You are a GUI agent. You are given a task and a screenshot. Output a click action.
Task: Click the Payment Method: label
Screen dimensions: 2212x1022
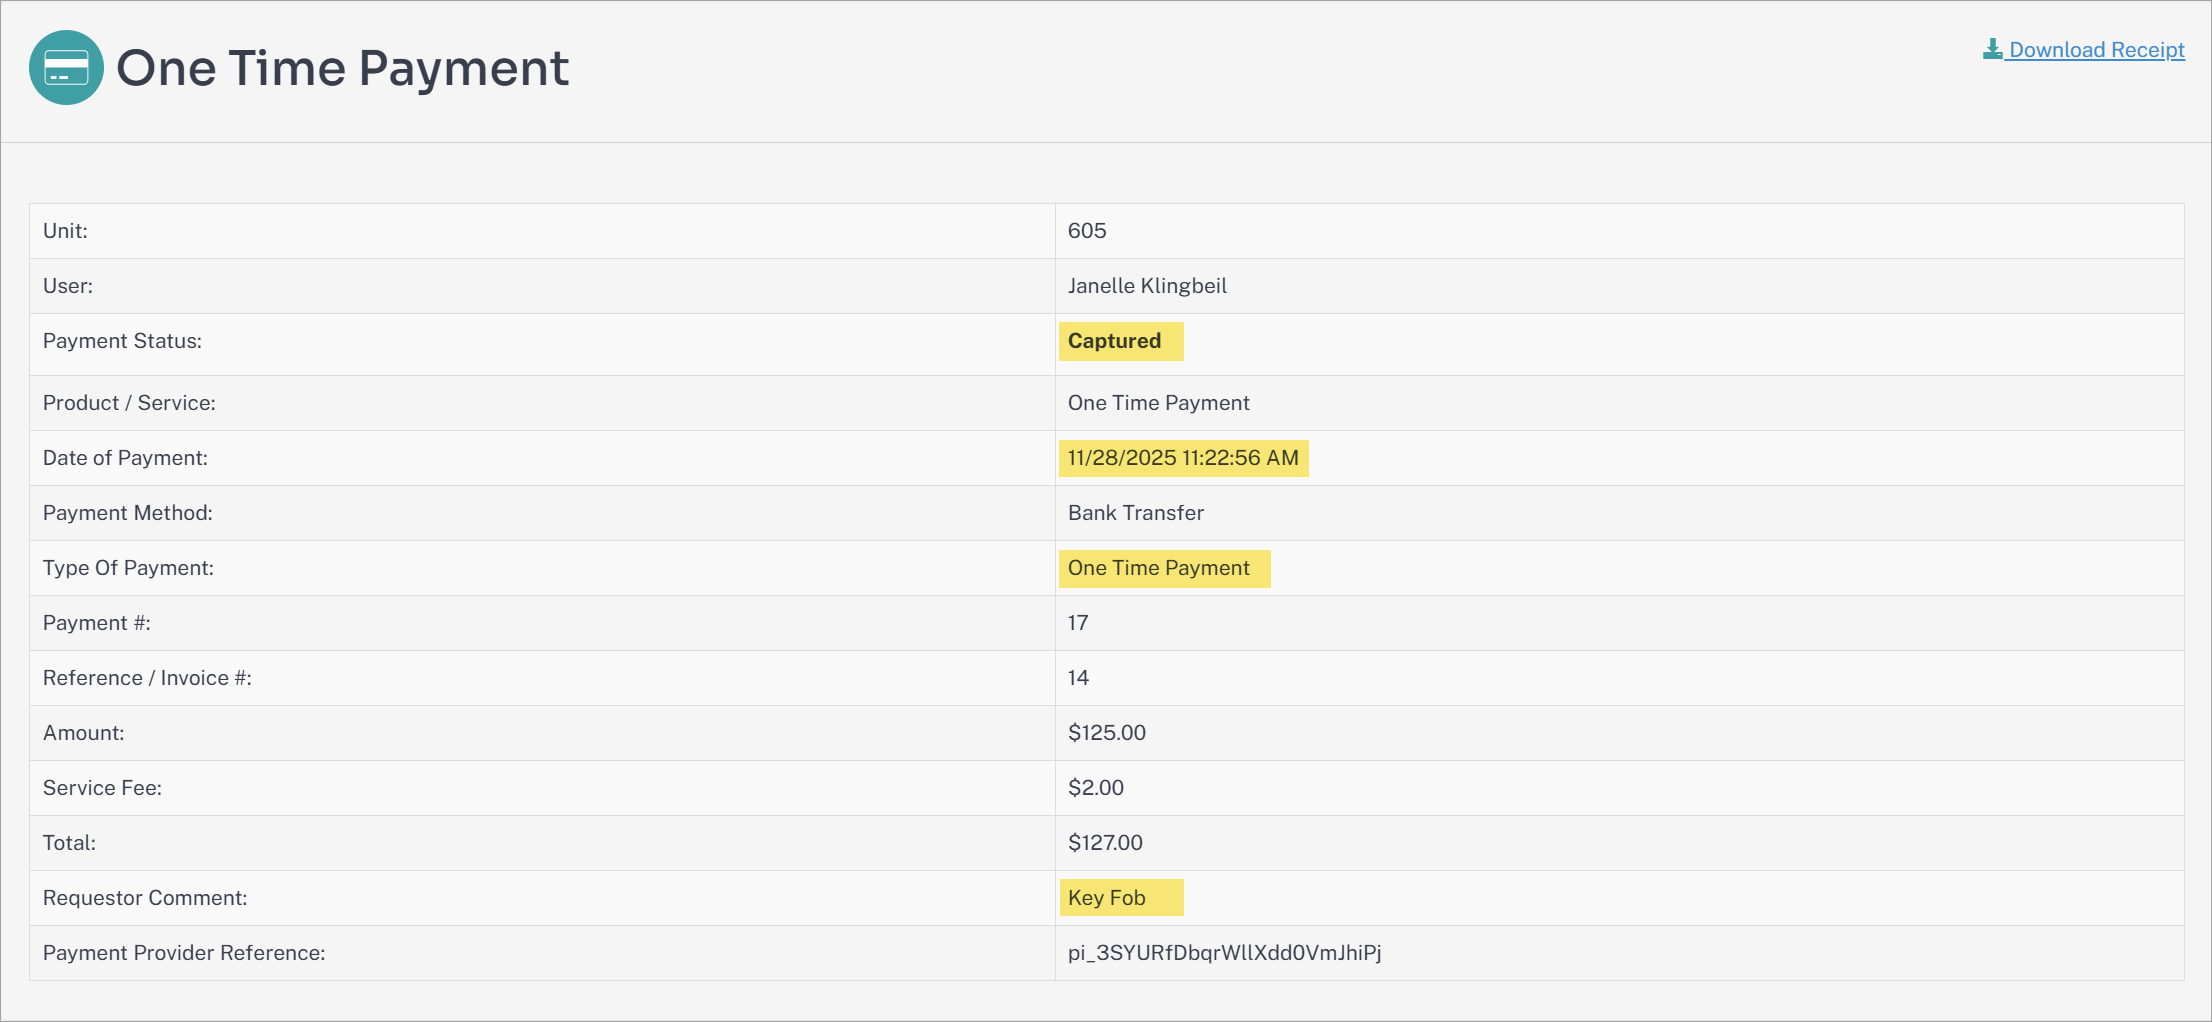point(127,513)
